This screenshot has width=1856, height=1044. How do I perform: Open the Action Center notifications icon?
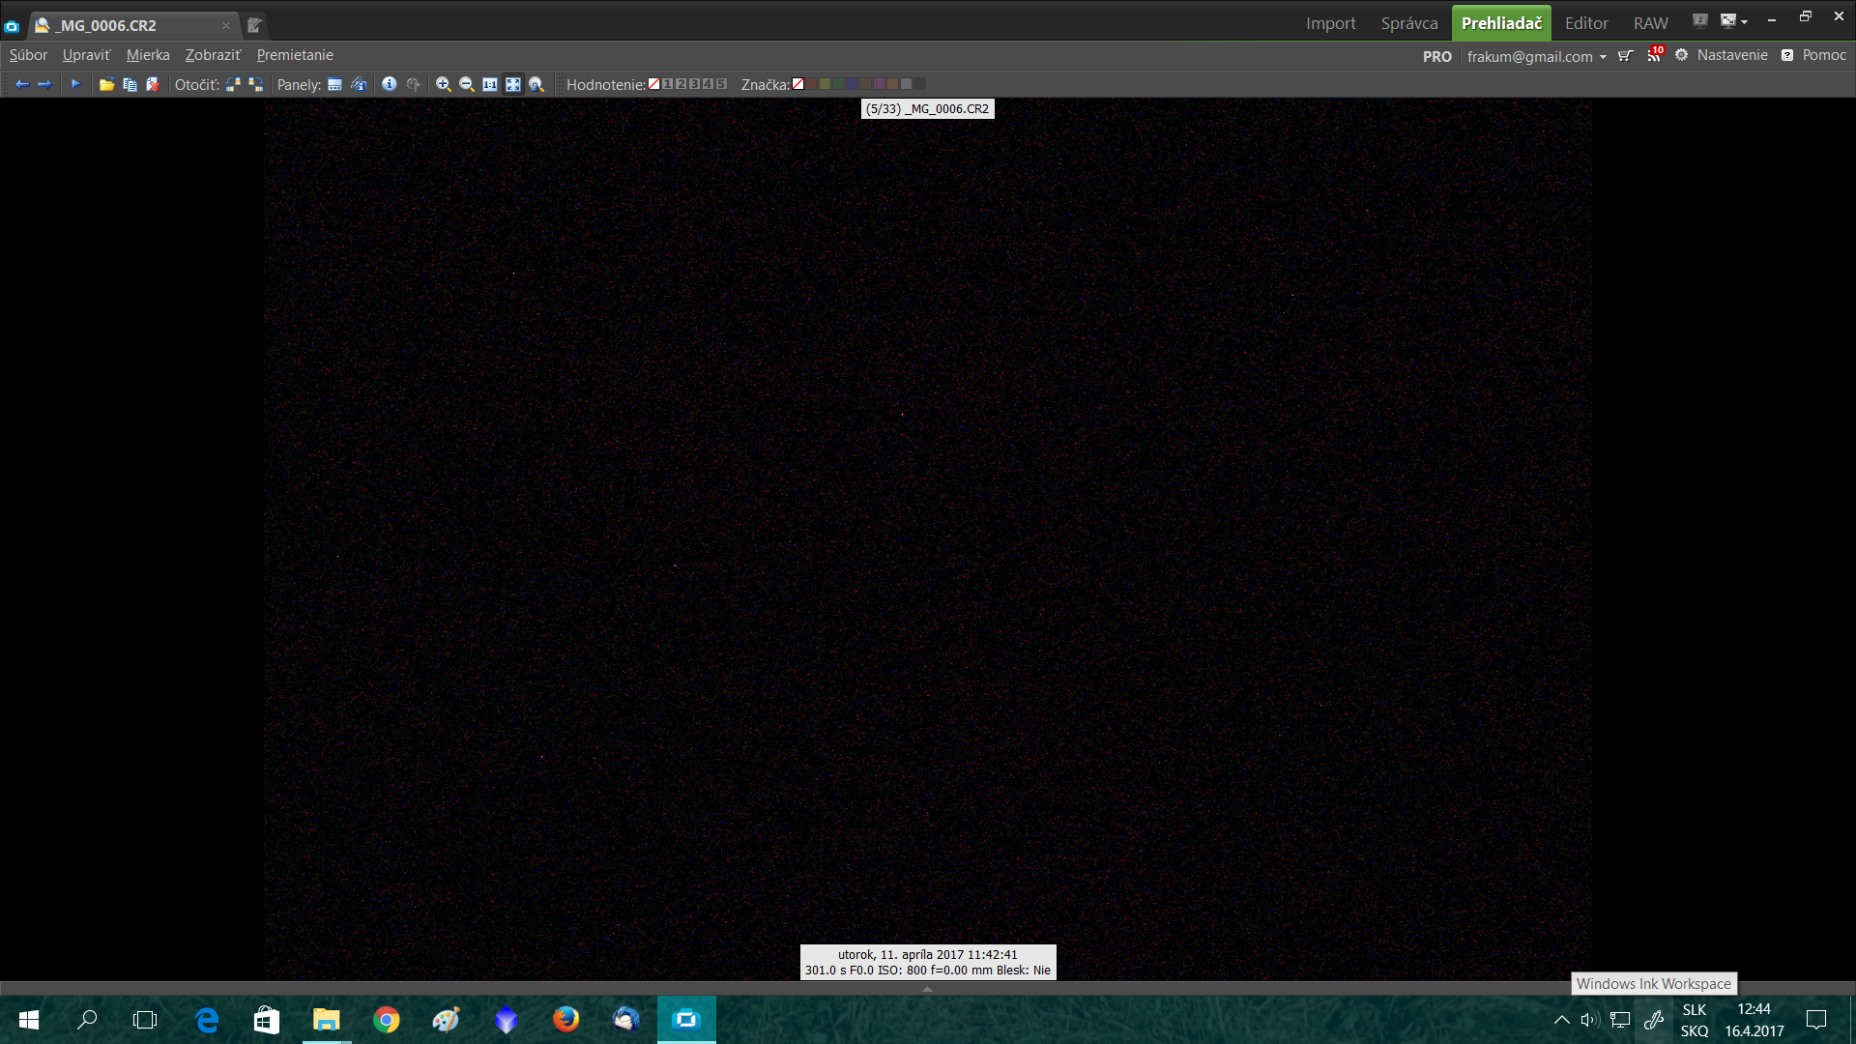click(x=1816, y=1020)
